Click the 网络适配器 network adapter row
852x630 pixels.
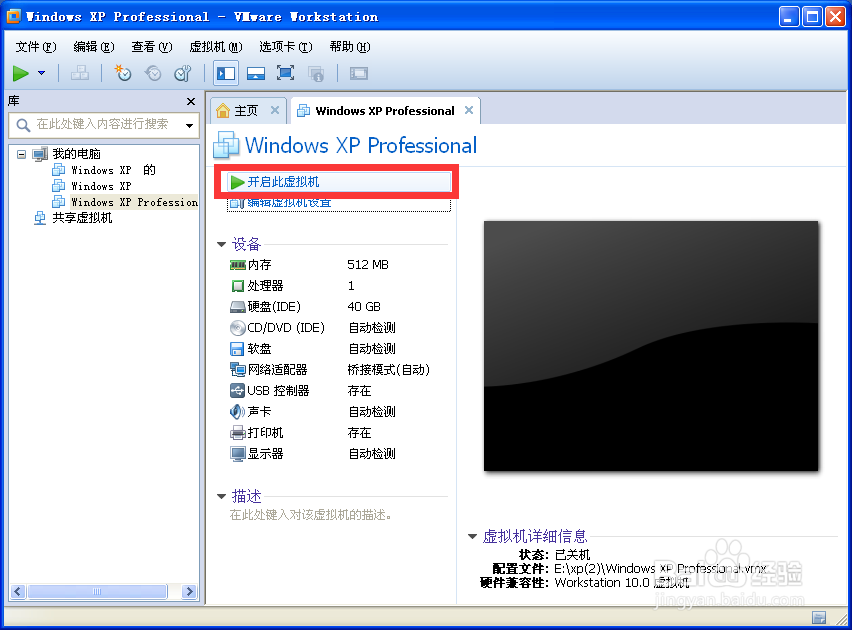point(337,370)
